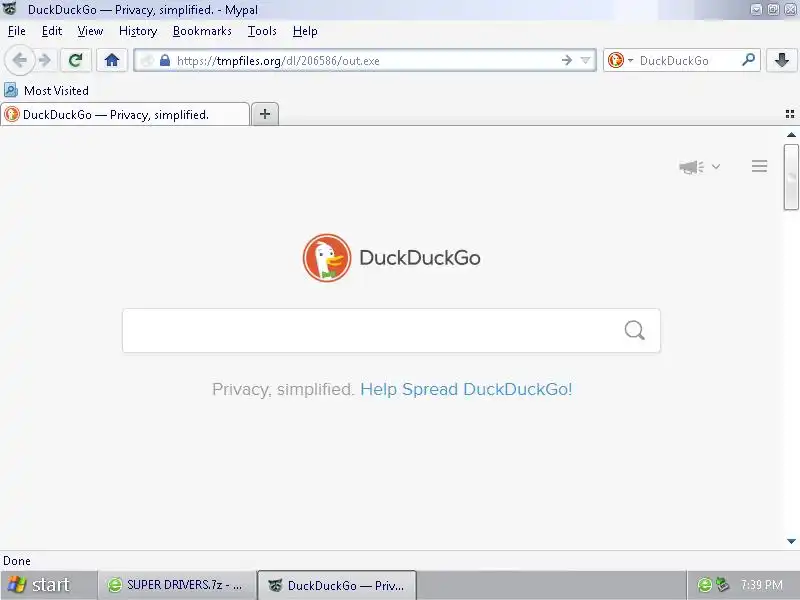Open the list all tabs grid button
Screen dimensions: 800x600
pyautogui.click(x=790, y=114)
